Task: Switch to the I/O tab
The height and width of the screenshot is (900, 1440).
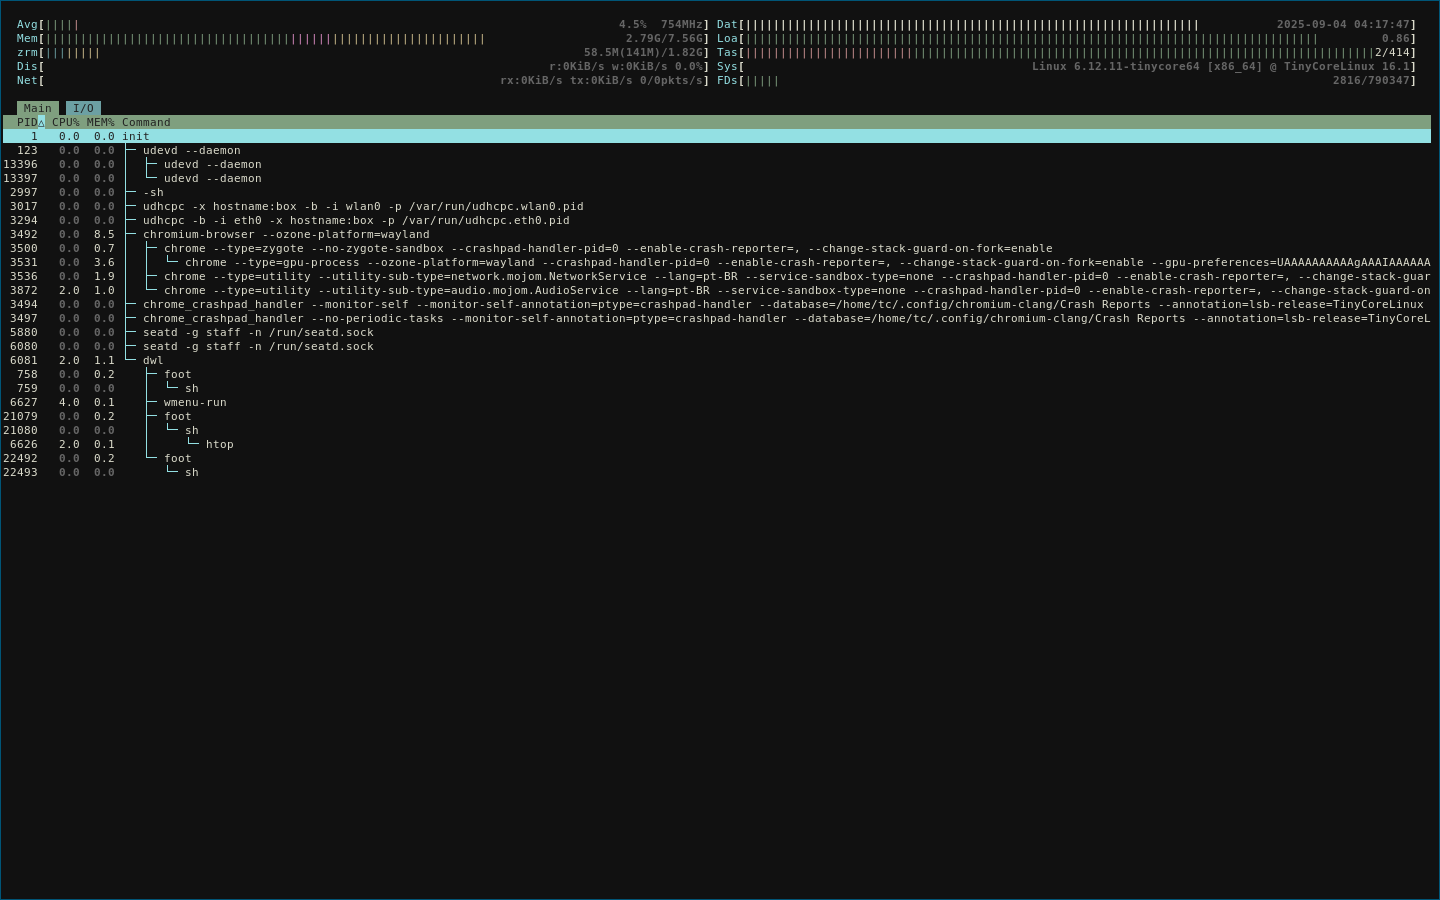Action: coord(83,108)
